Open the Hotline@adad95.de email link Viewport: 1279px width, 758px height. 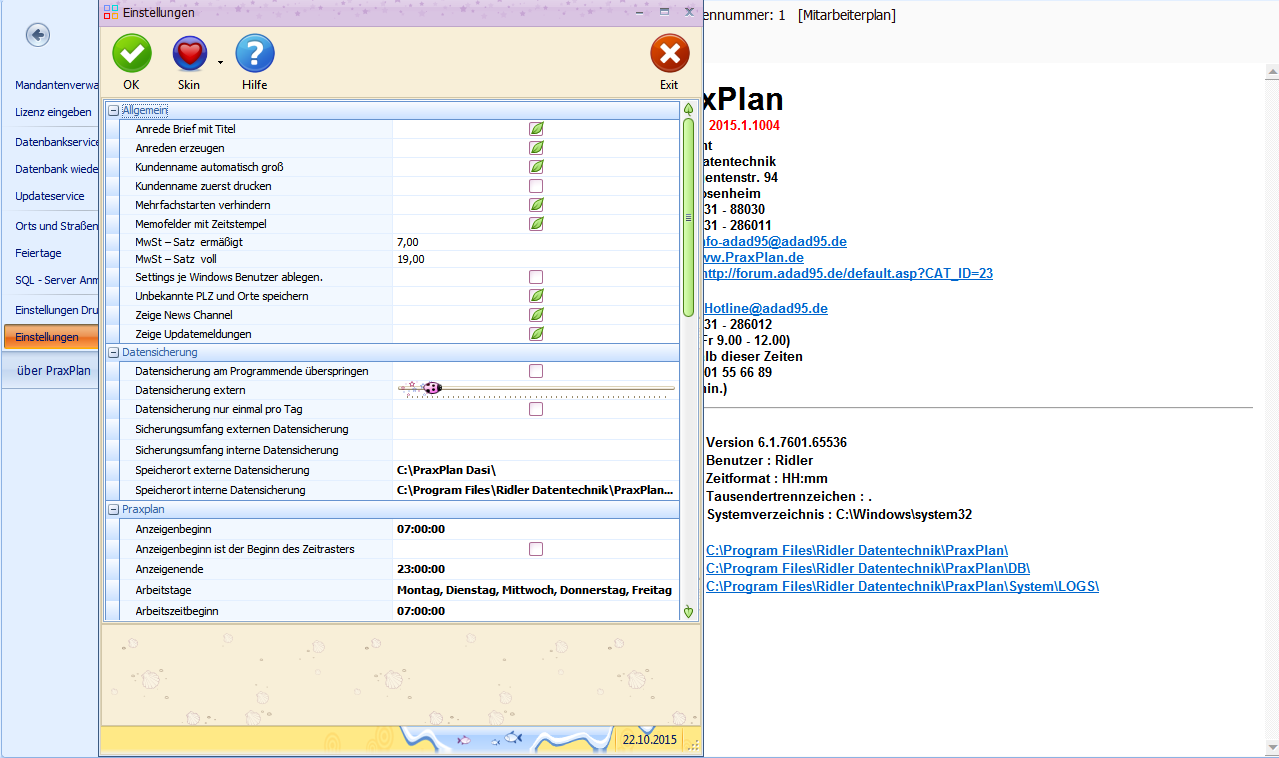pyautogui.click(x=766, y=308)
